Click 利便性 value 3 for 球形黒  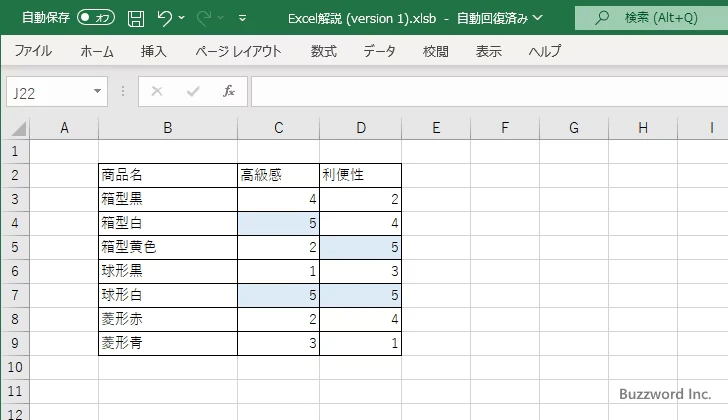click(360, 271)
